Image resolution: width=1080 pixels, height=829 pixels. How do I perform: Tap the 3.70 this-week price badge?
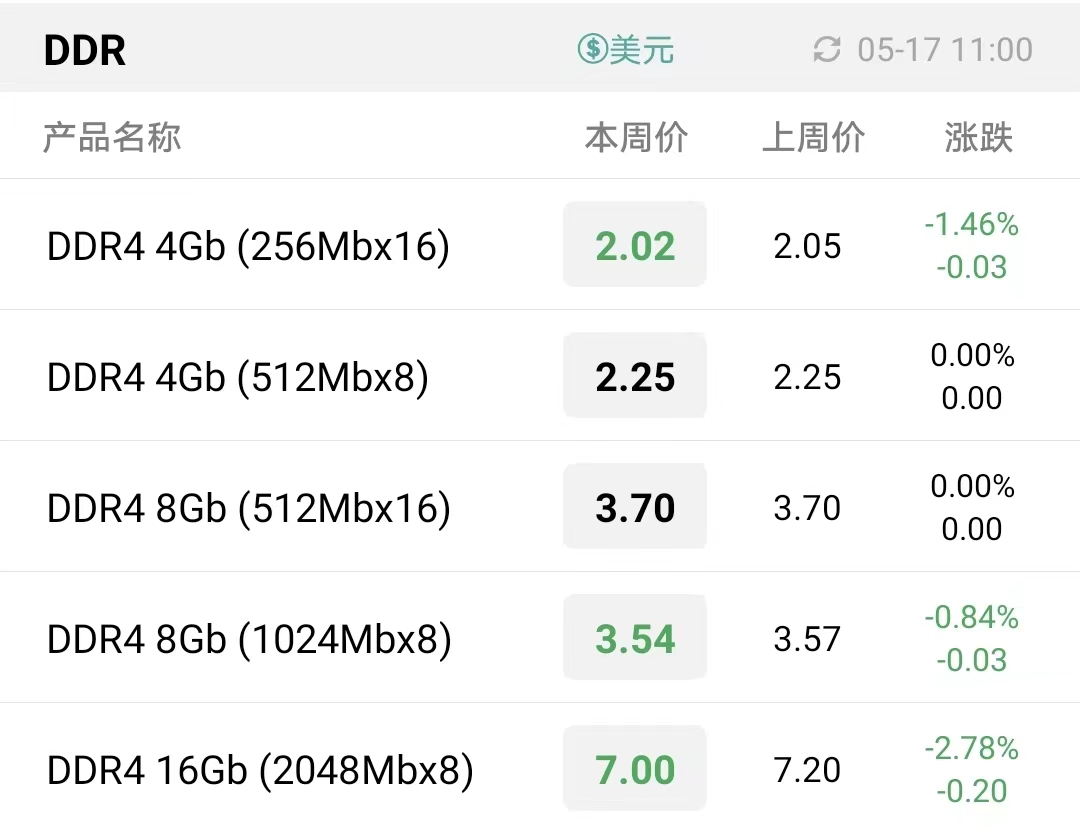[x=635, y=506]
